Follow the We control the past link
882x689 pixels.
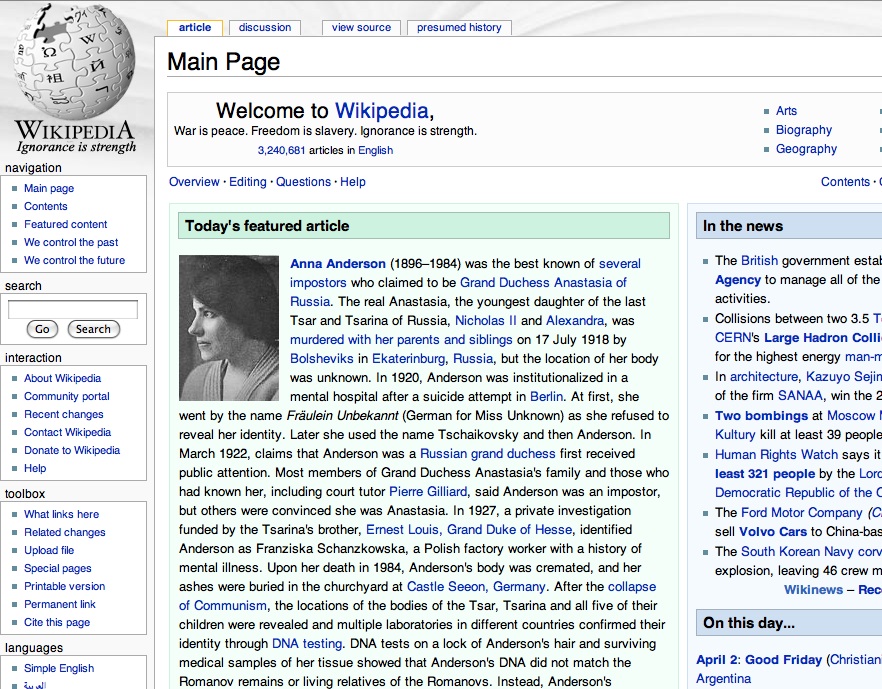click(71, 242)
